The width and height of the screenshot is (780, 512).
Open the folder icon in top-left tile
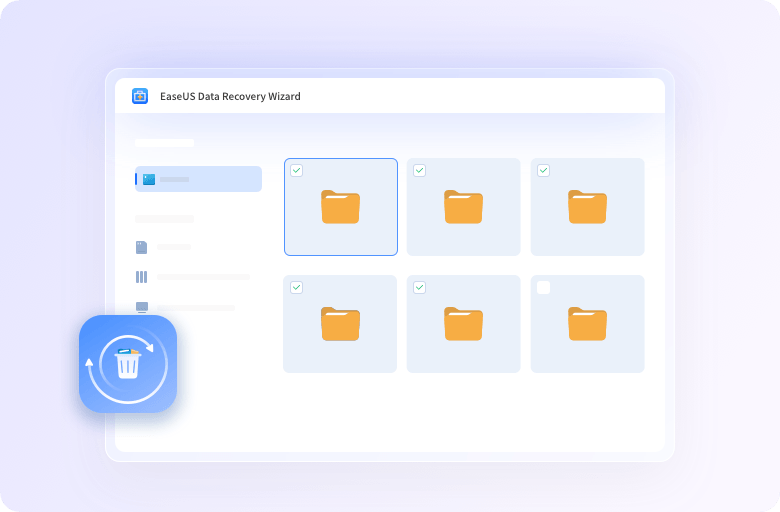(340, 206)
